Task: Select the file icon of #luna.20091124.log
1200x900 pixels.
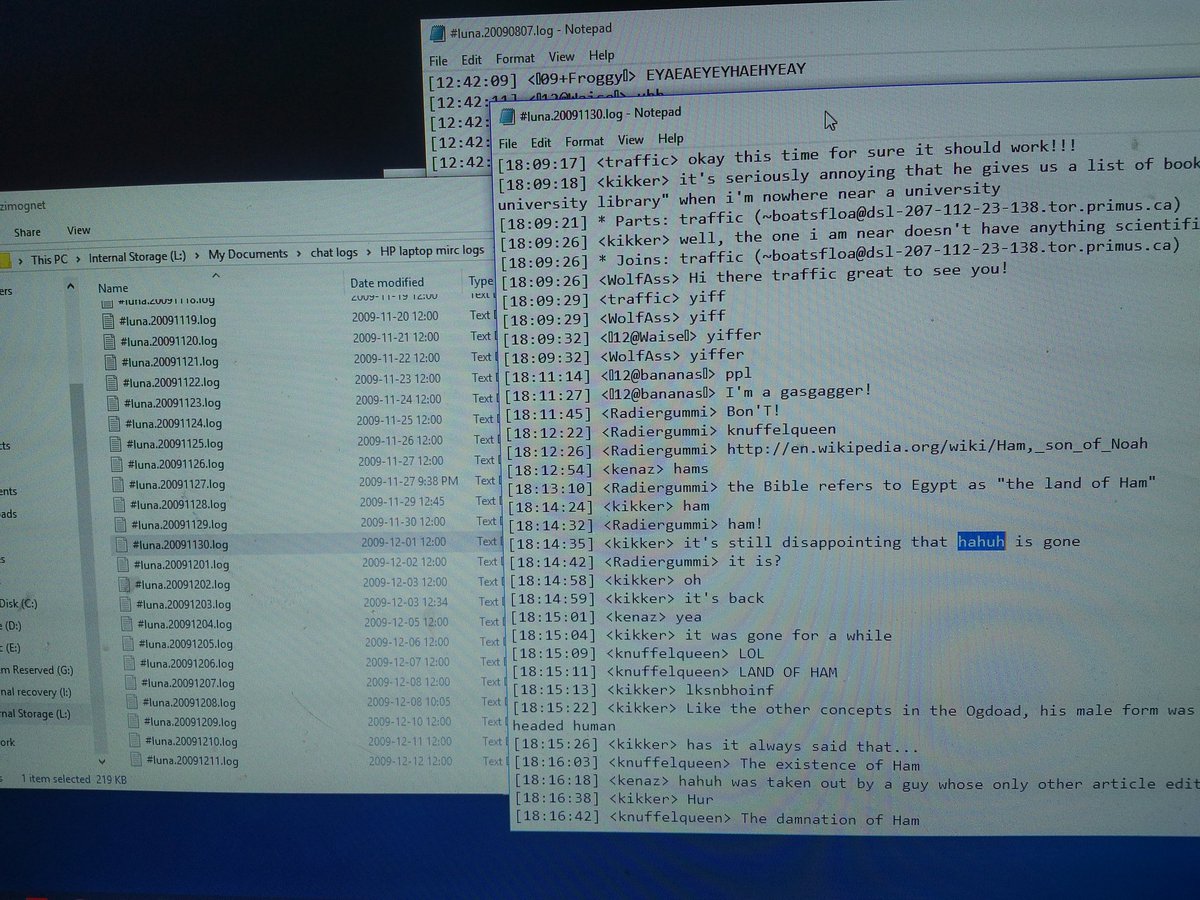Action: pos(116,424)
